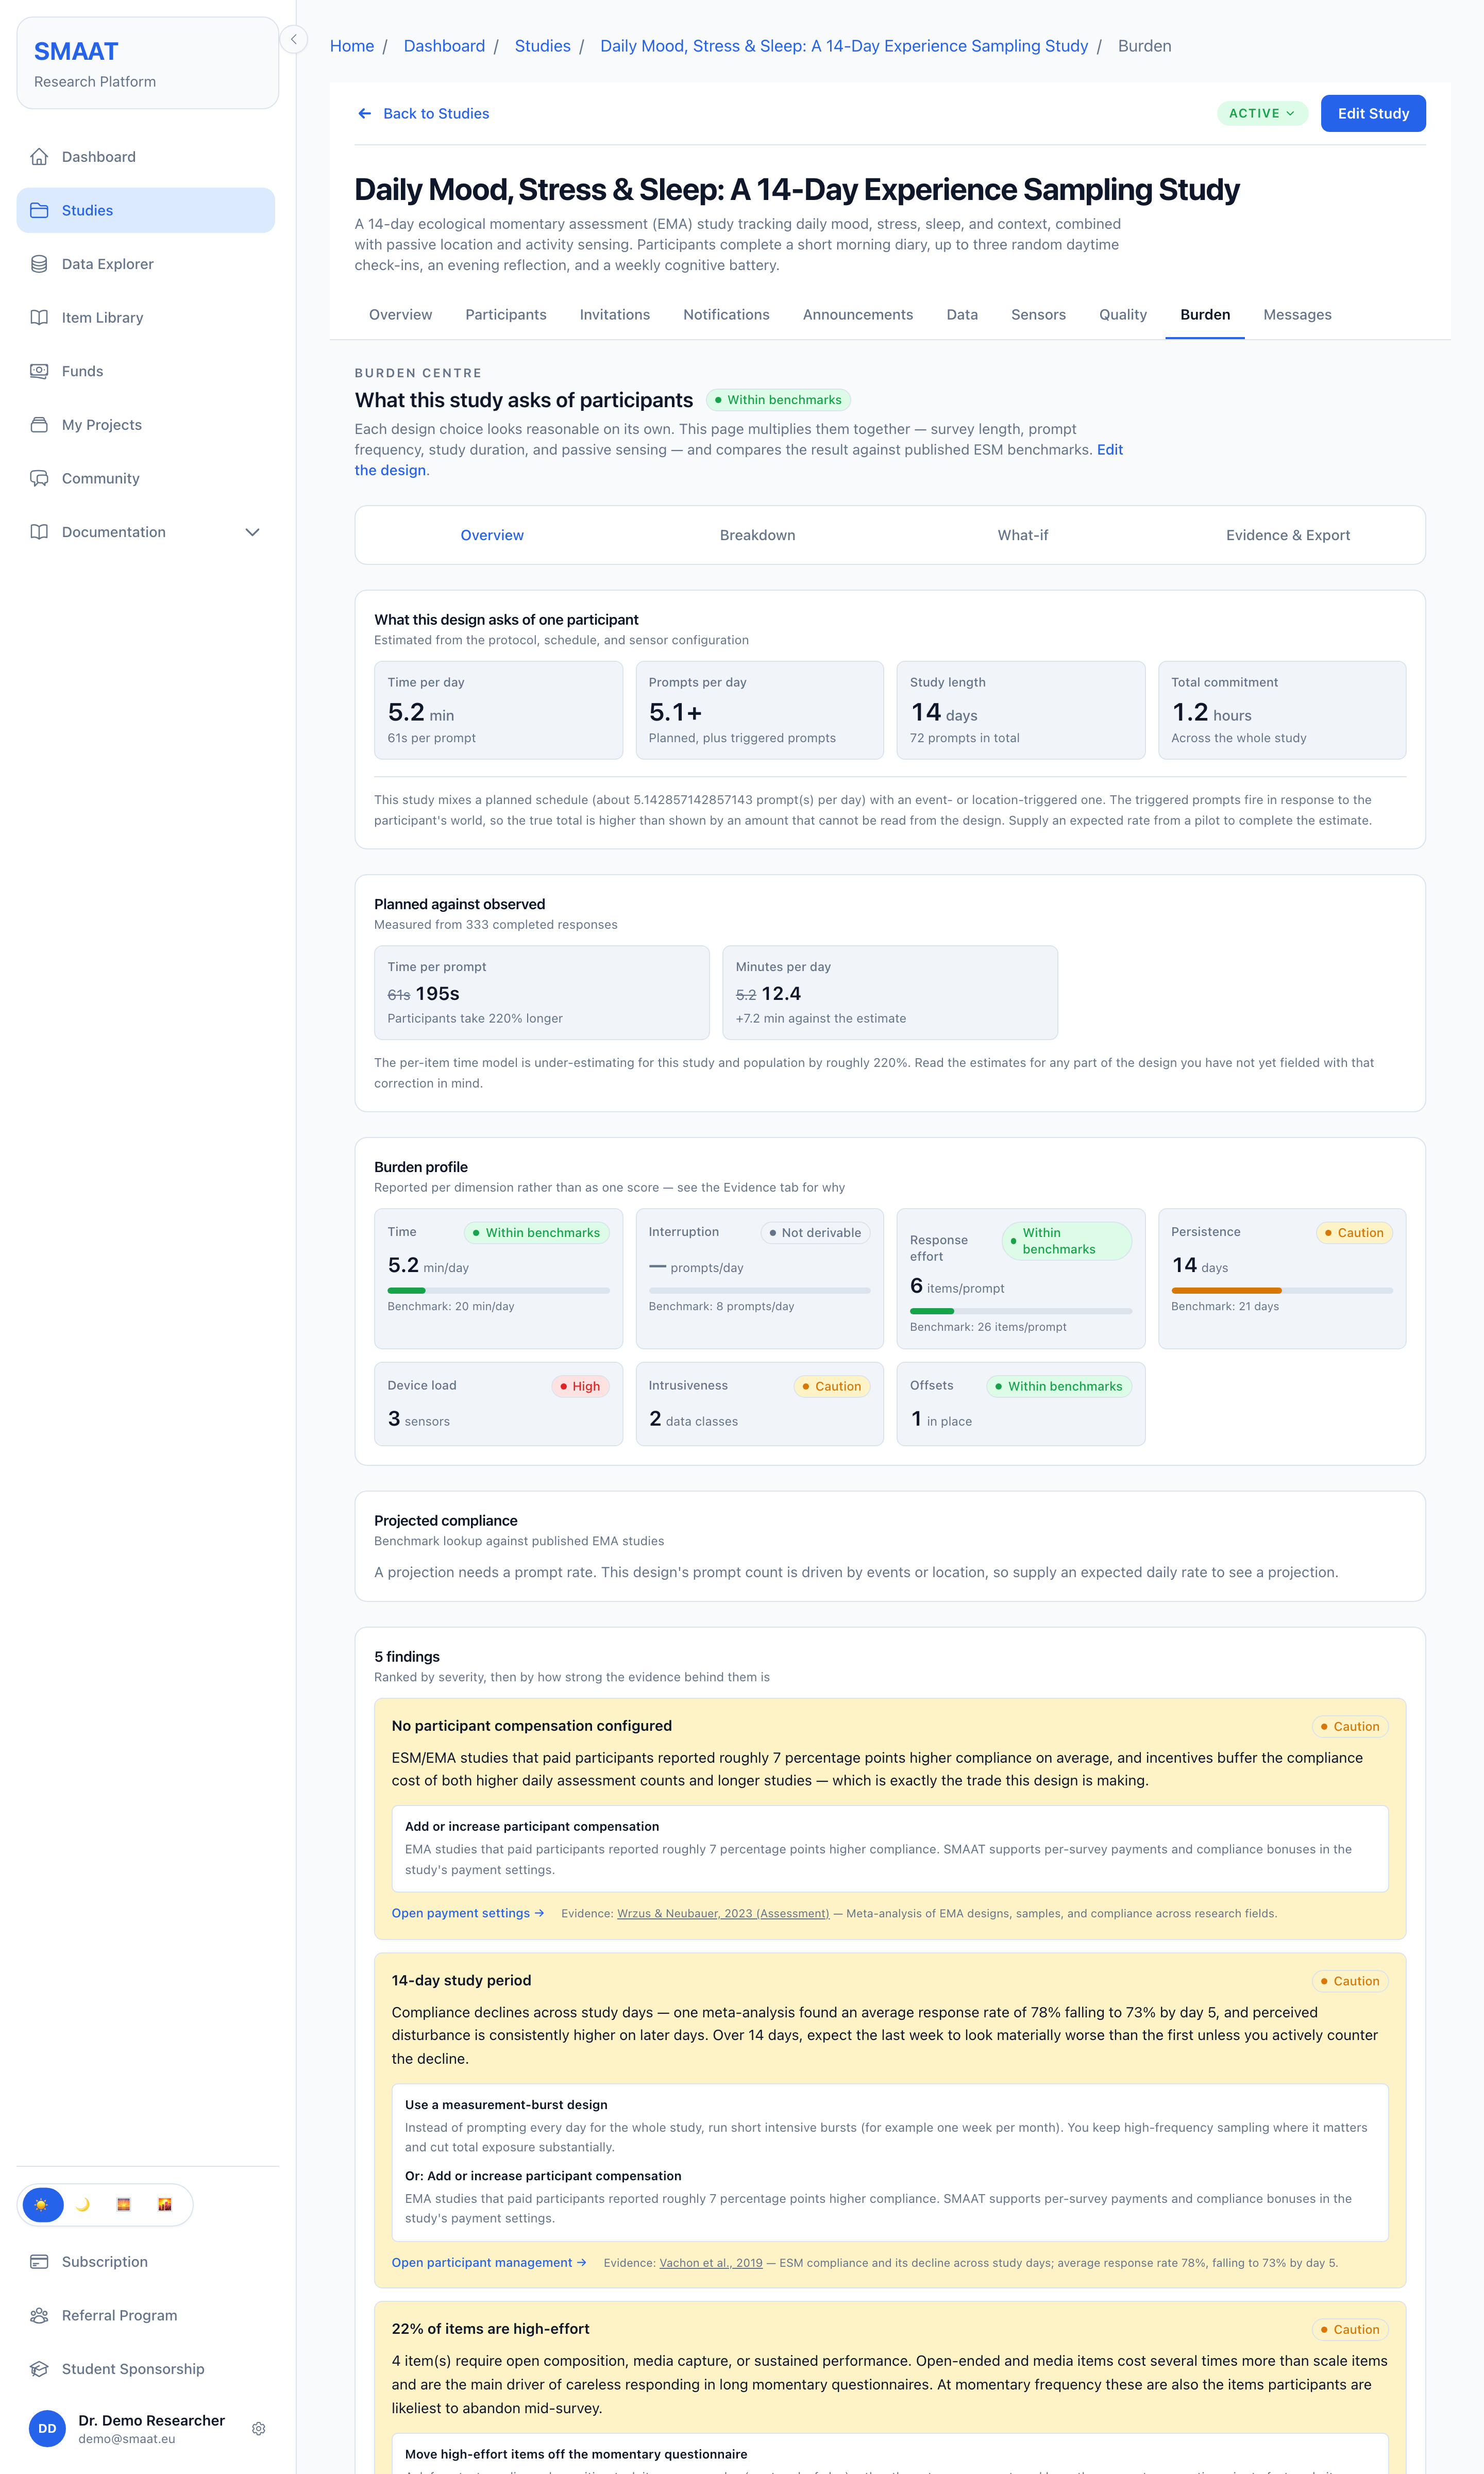Viewport: 1484px width, 2474px height.
Task: Click the SMAAT Research Platform logo
Action: (148, 63)
